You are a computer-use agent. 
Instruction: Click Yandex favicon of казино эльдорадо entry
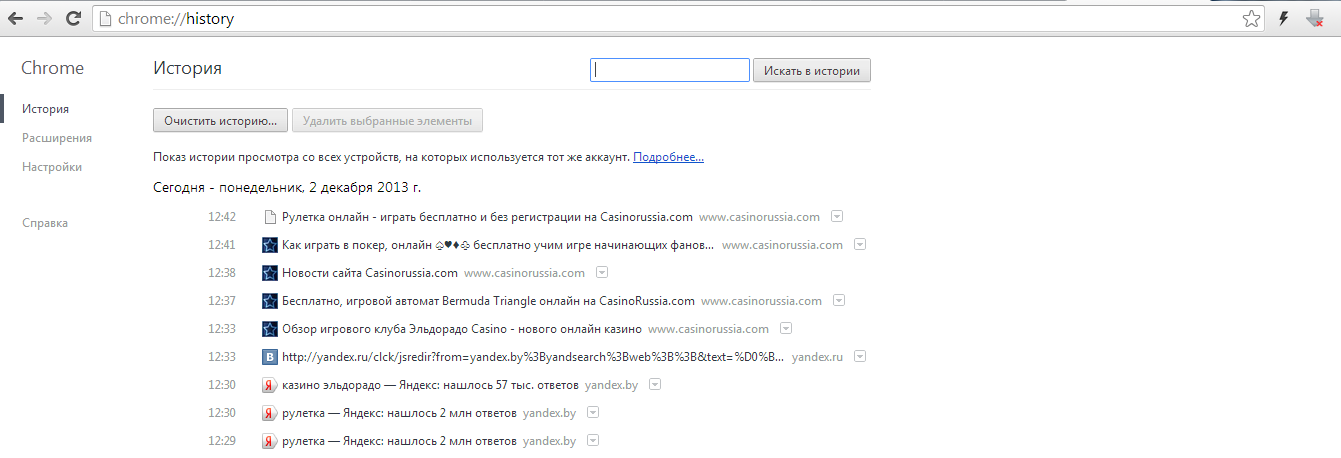[269, 385]
